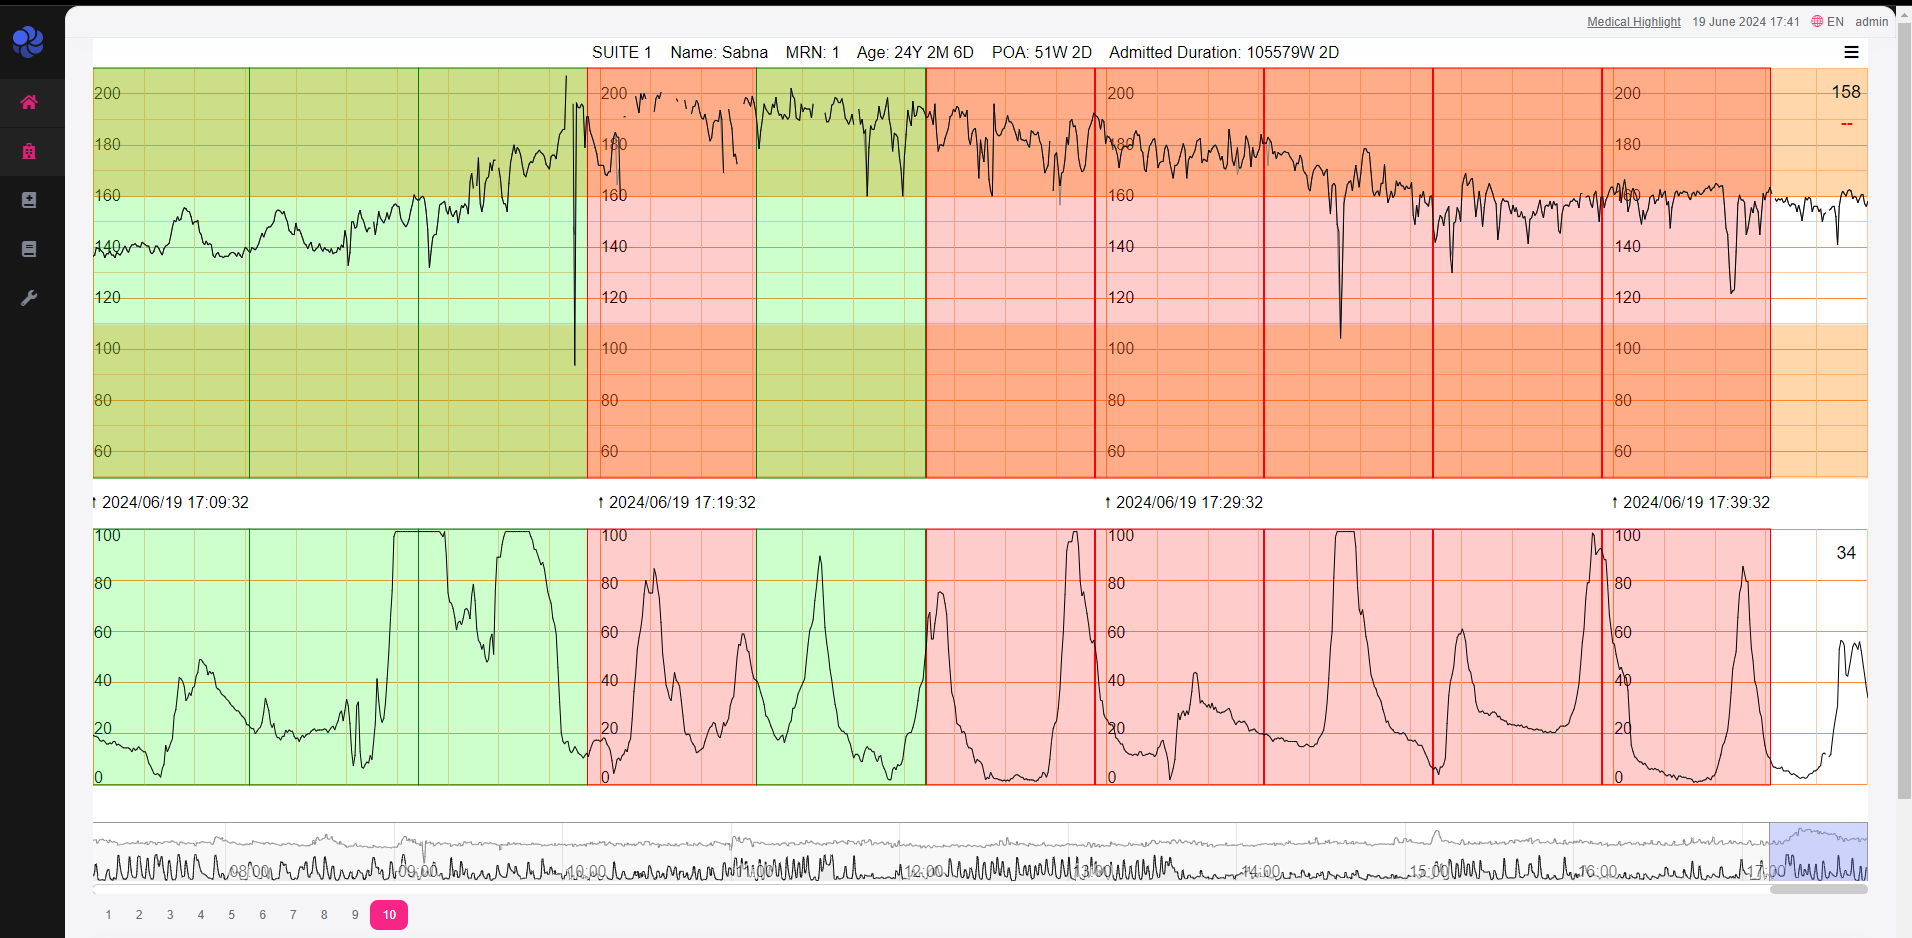Open the EN language selector
Viewport: 1912px width, 938px height.
click(x=1835, y=22)
